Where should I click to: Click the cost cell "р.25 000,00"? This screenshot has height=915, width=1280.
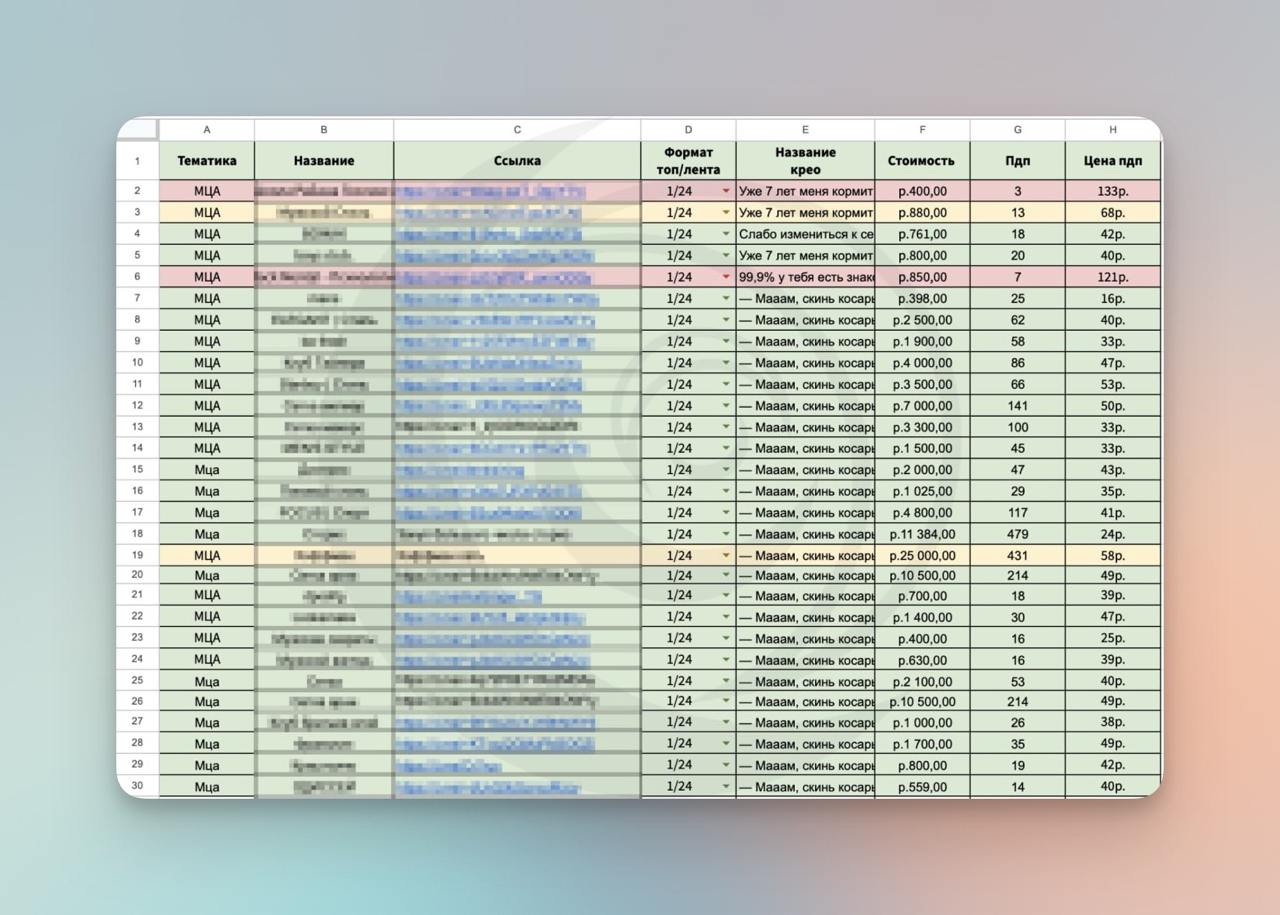point(922,555)
